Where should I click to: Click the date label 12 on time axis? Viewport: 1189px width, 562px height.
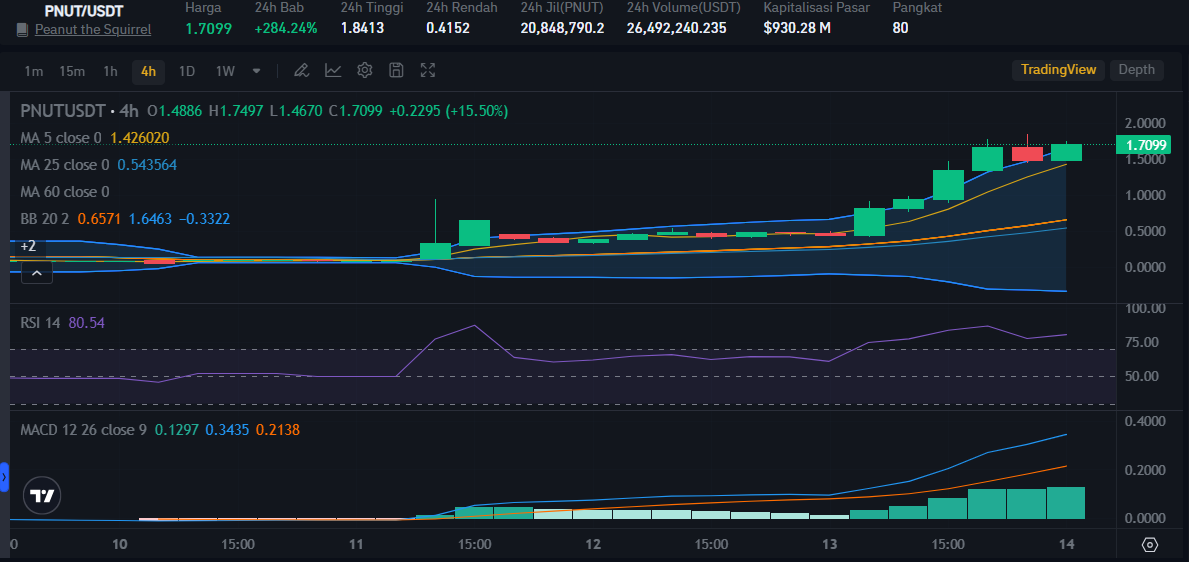click(x=593, y=545)
